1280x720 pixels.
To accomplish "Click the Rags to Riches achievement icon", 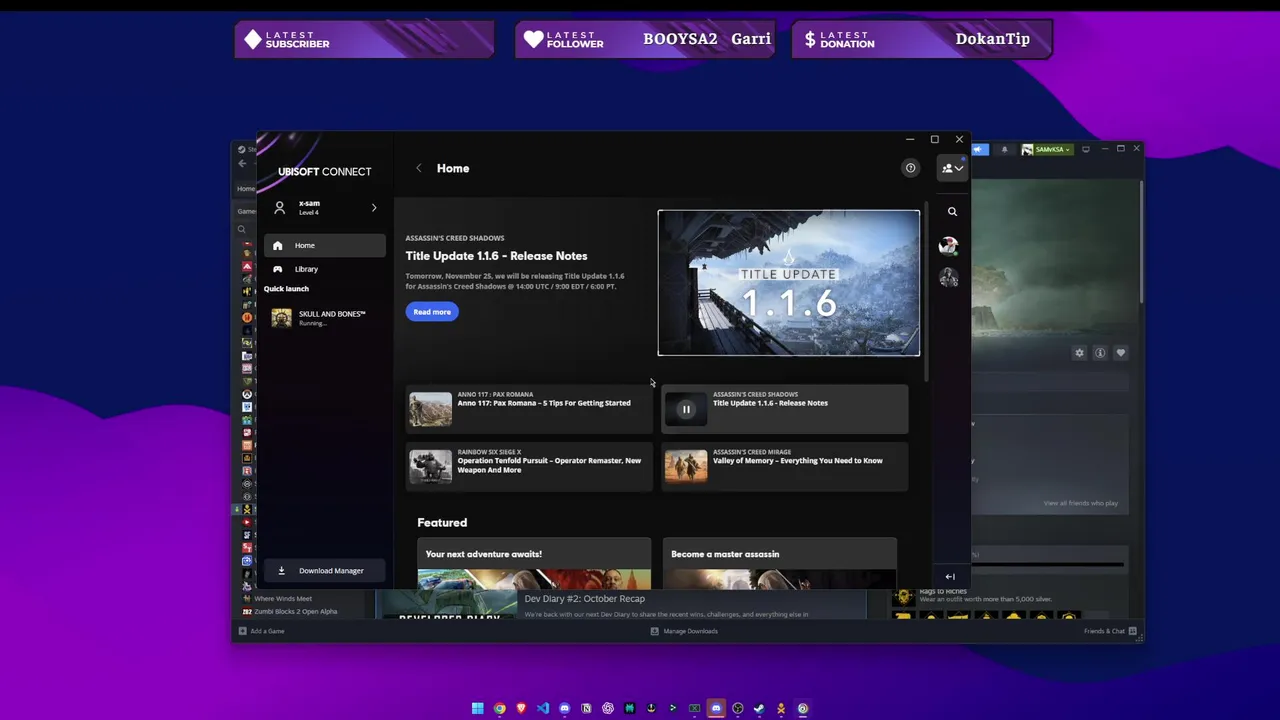I will tap(904, 597).
